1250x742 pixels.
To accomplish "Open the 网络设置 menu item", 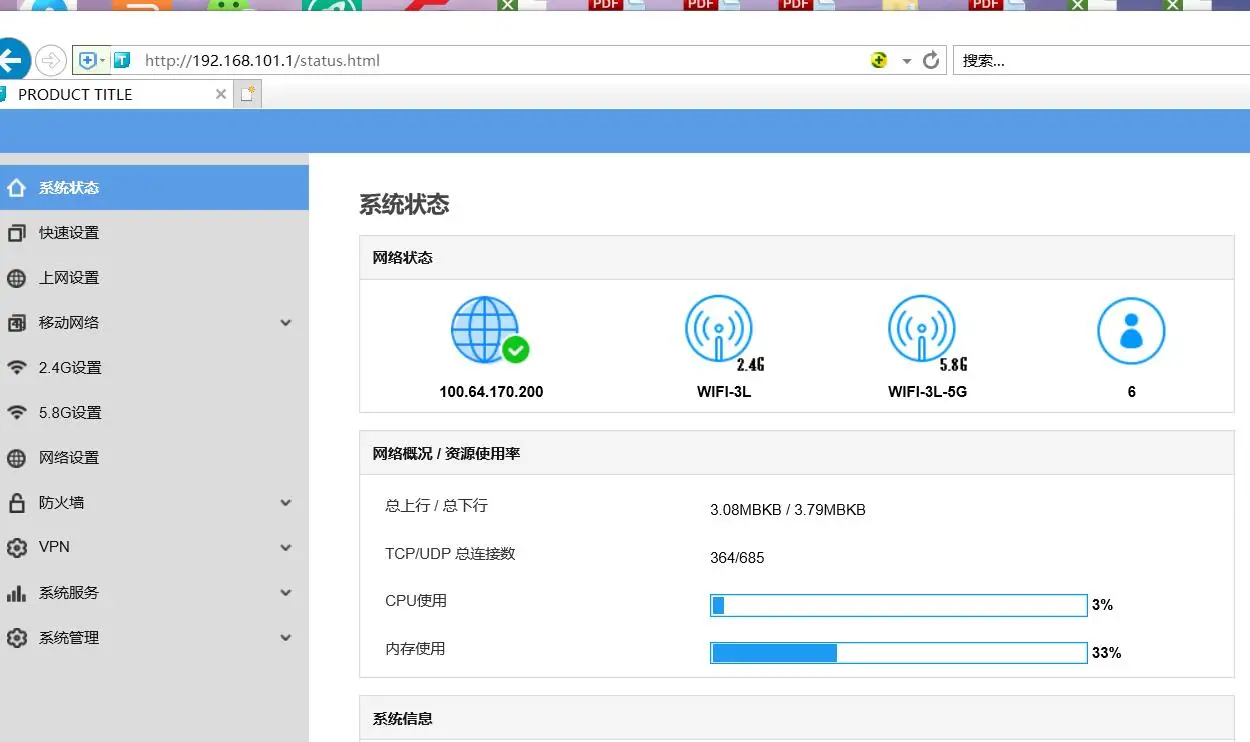I will point(154,458).
